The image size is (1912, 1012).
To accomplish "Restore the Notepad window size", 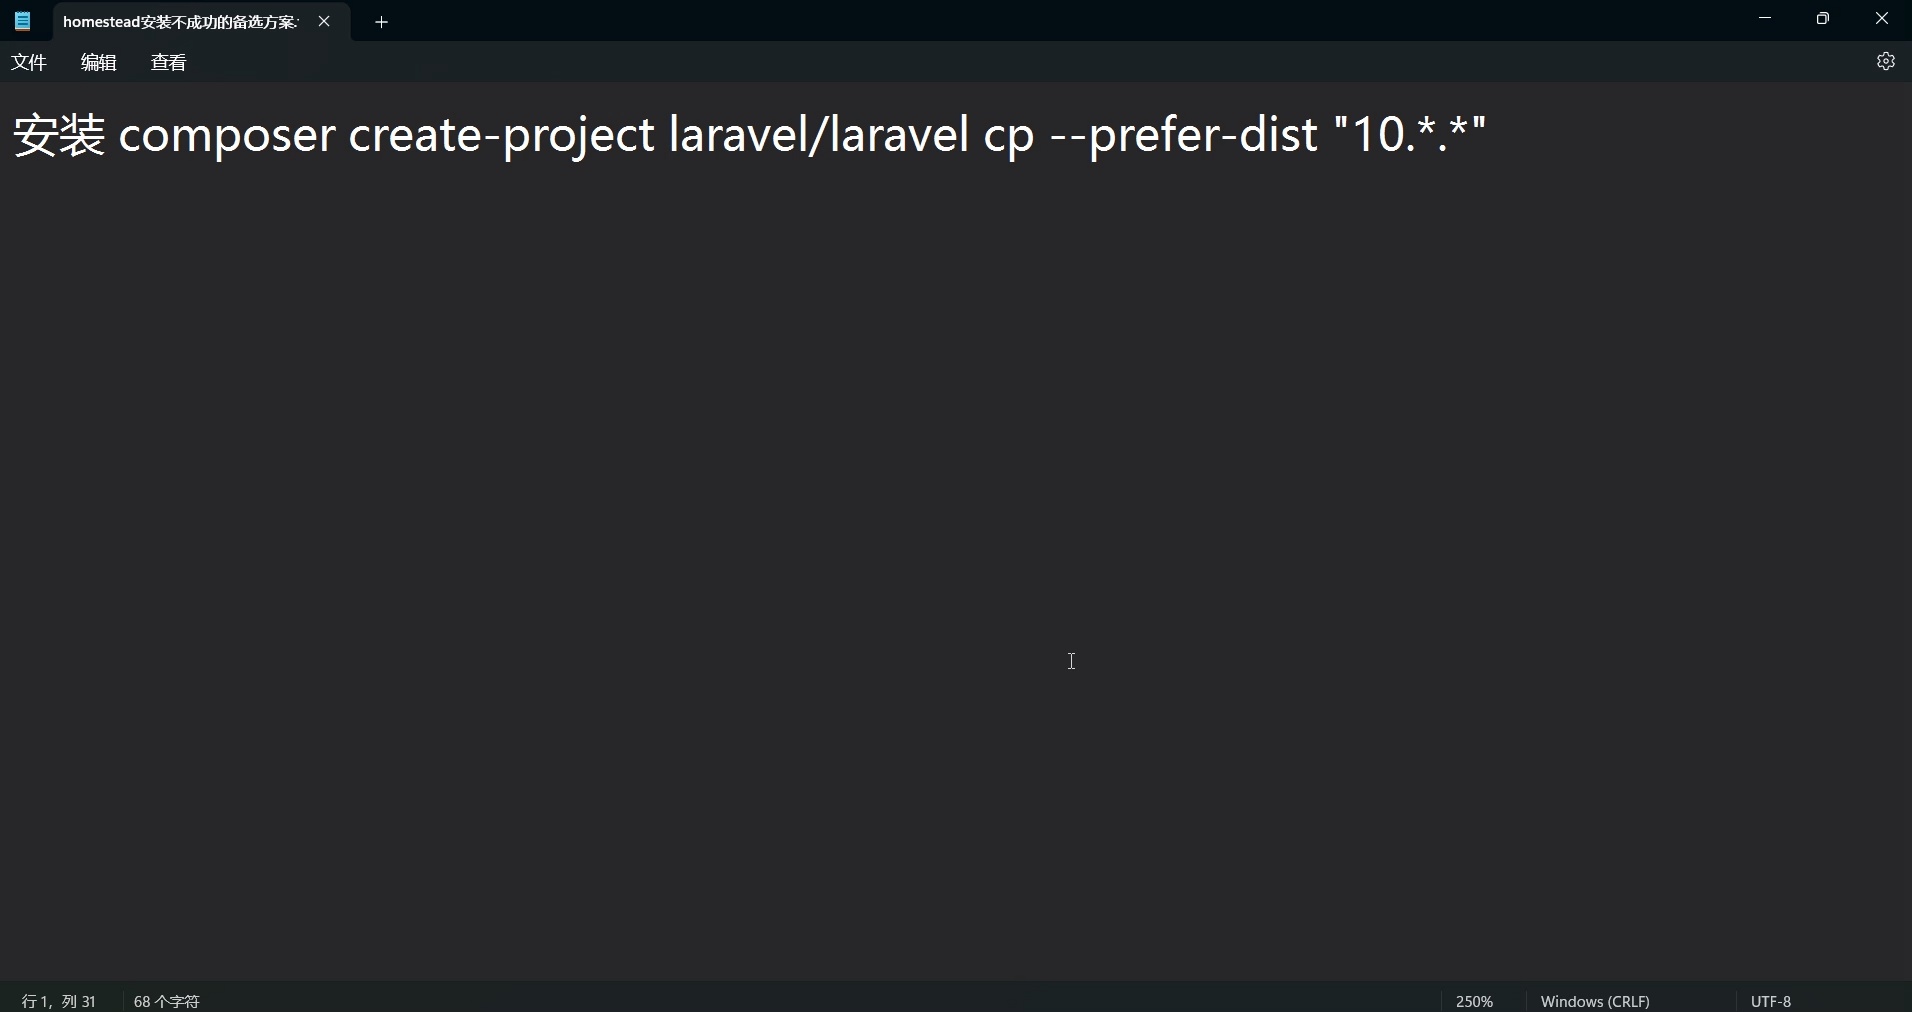I will [x=1822, y=18].
